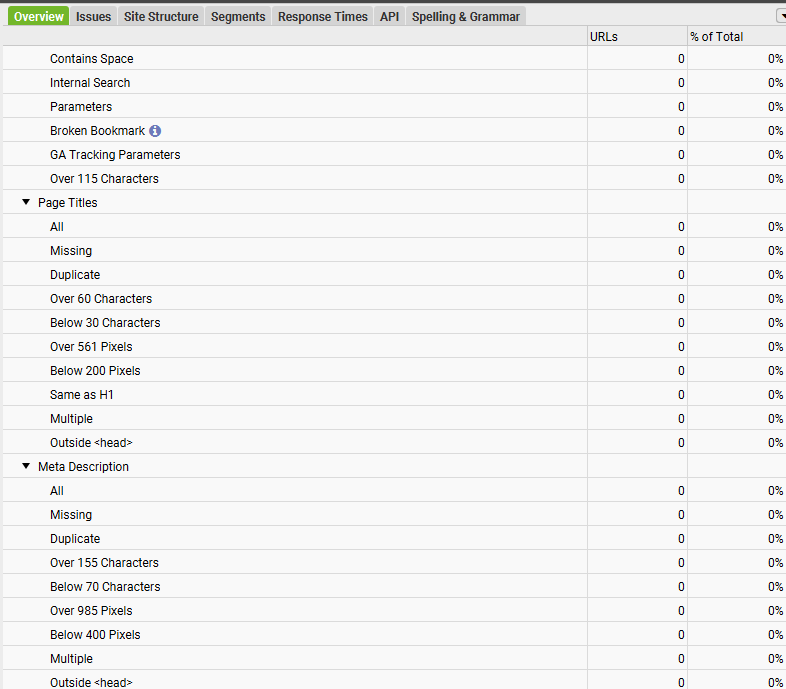
Task: Switch to the Issues tab
Action: click(x=93, y=17)
